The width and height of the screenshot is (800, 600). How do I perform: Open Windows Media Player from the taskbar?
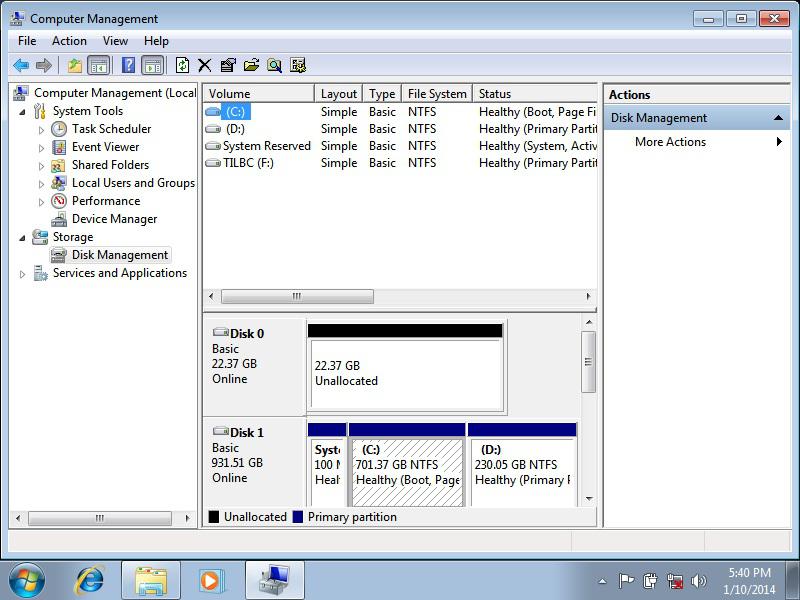click(x=210, y=581)
